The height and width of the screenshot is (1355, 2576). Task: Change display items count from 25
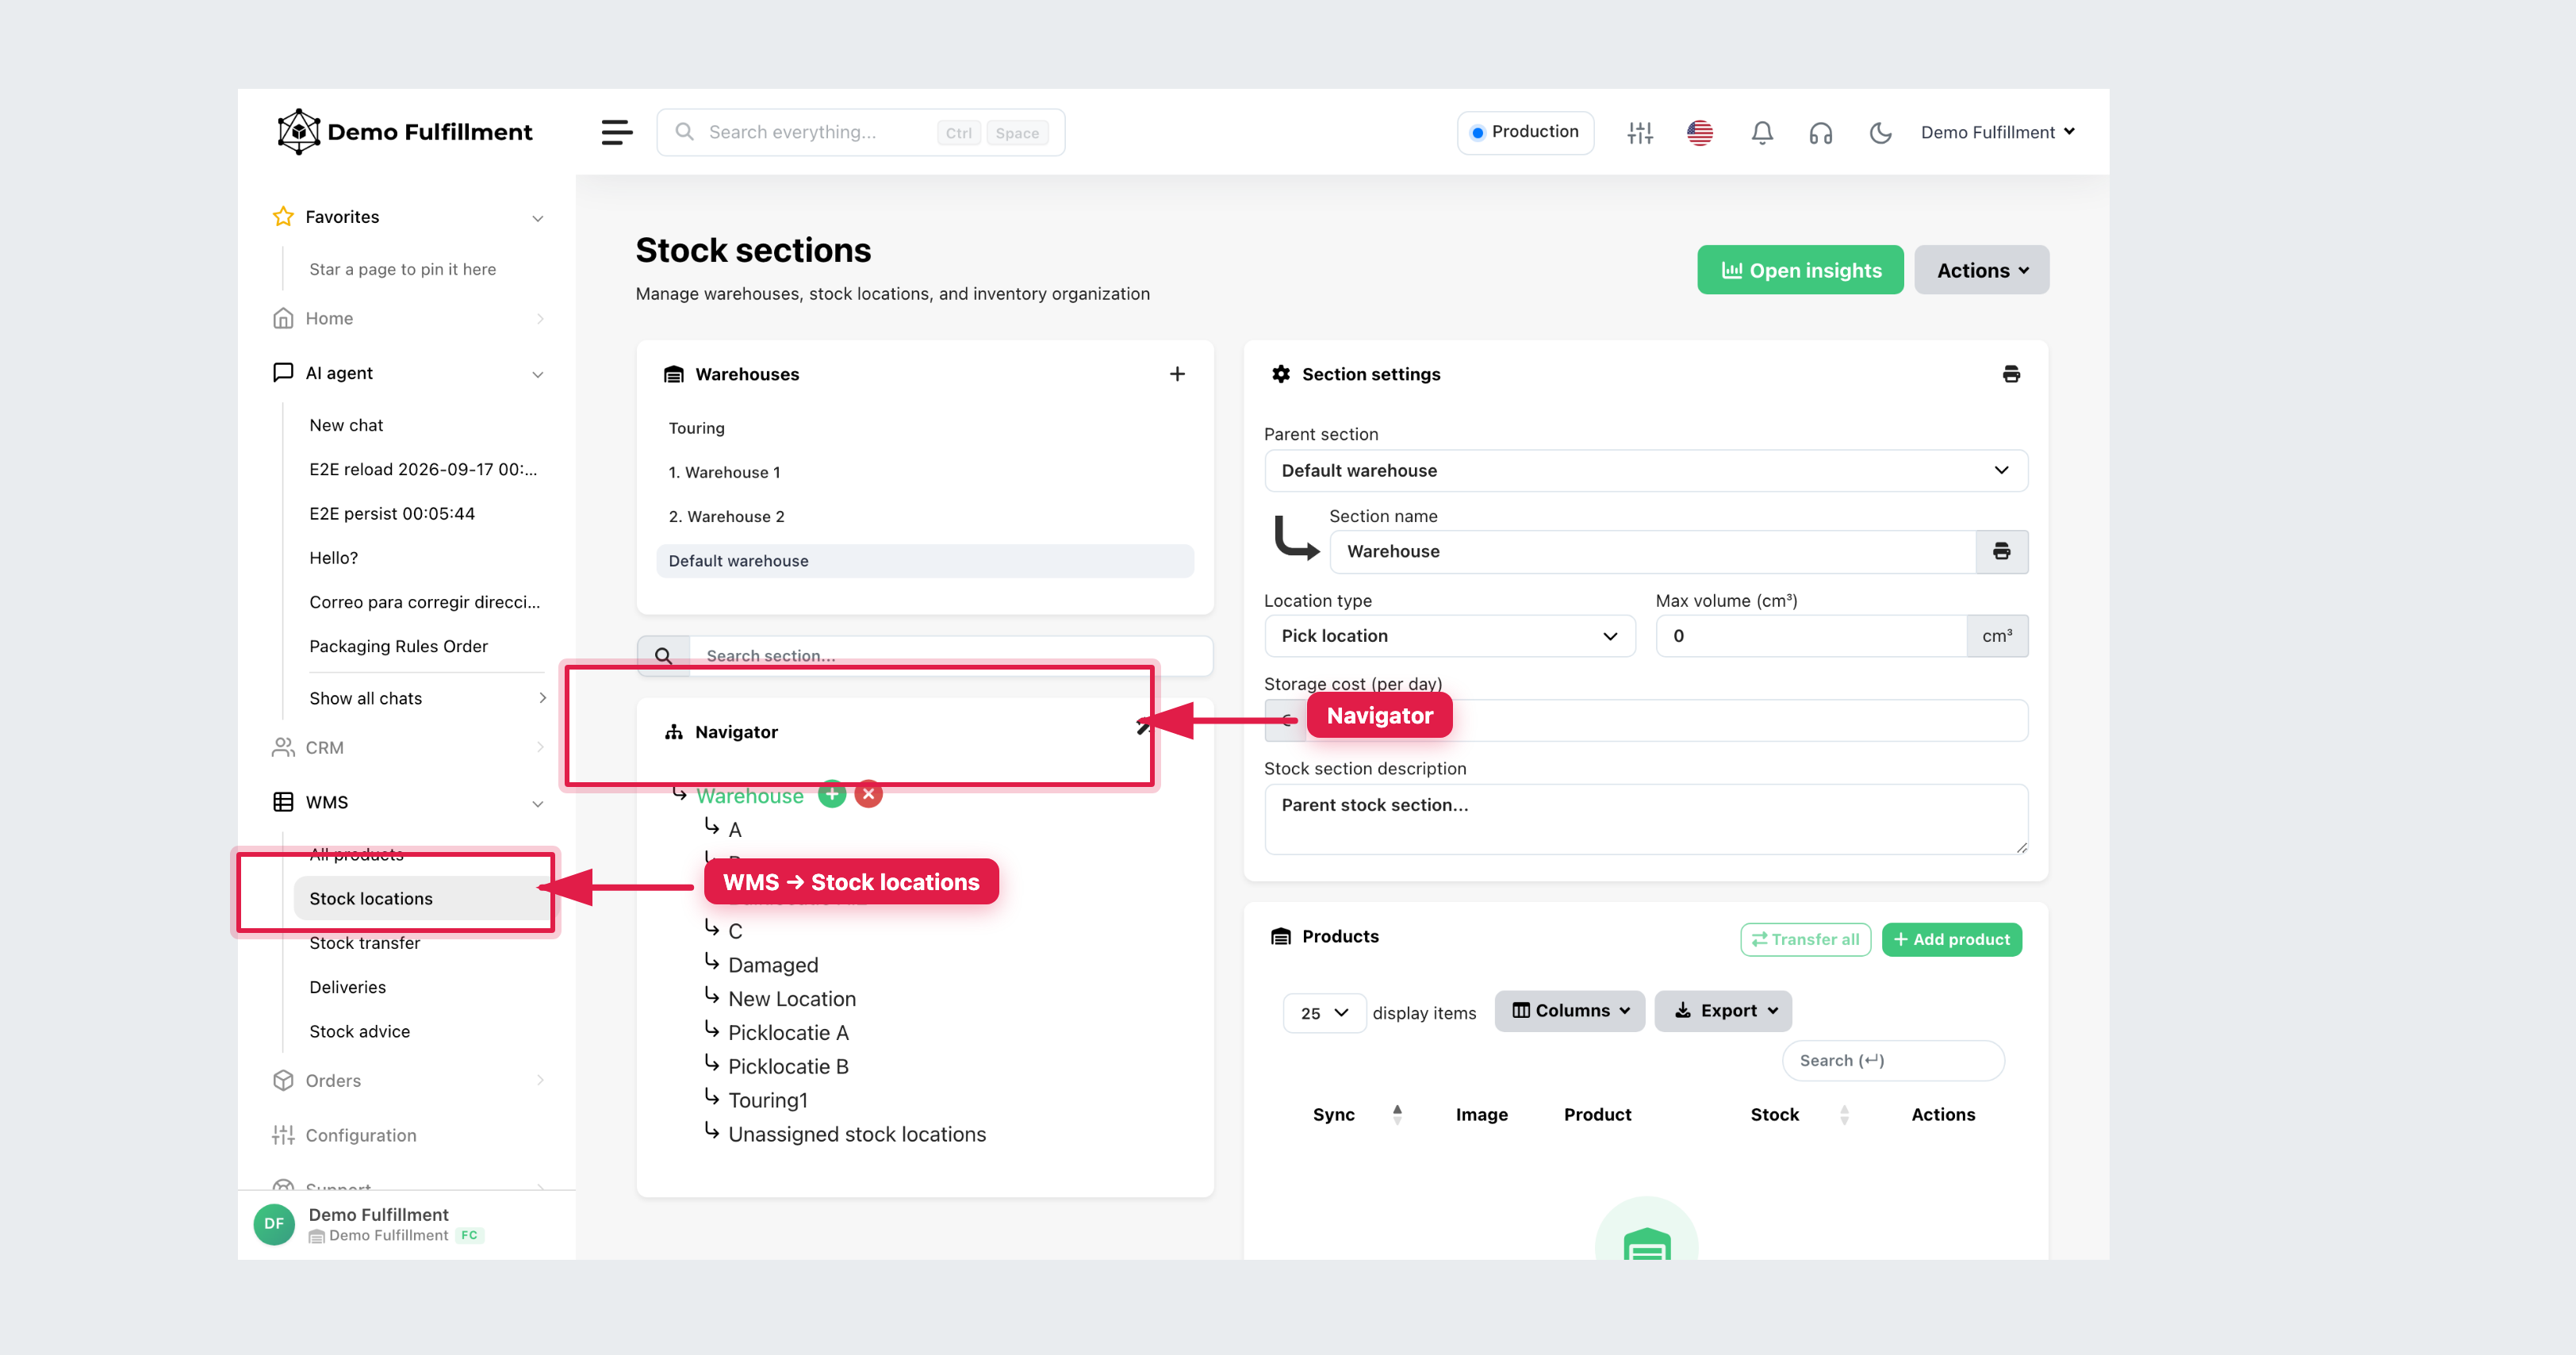pos(1324,1013)
